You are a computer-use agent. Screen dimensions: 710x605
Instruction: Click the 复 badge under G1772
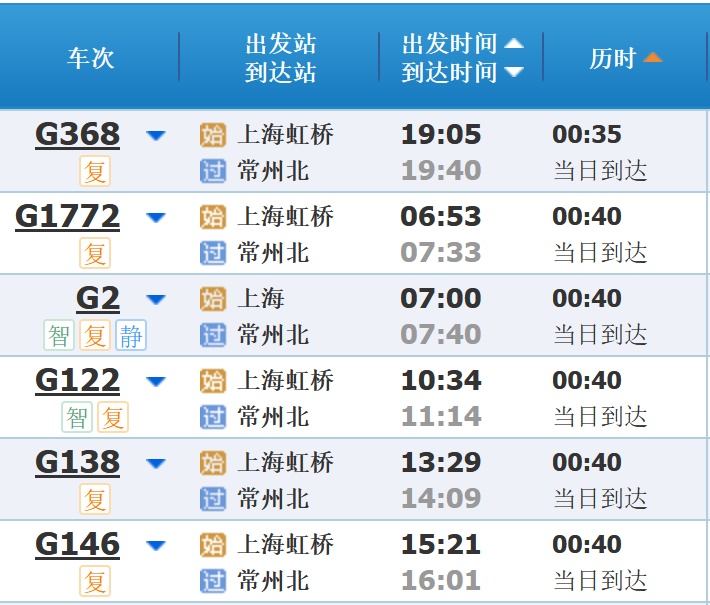point(95,254)
